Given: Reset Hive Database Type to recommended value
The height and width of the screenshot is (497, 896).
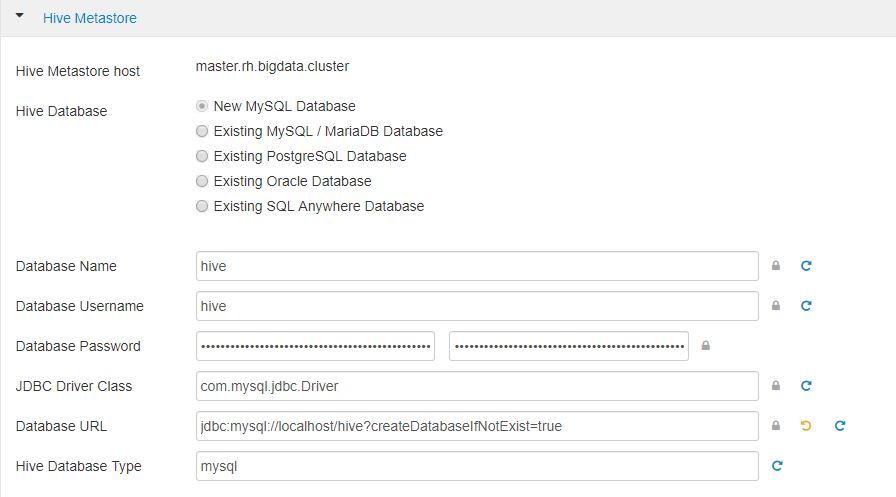Looking at the screenshot, I should [777, 466].
